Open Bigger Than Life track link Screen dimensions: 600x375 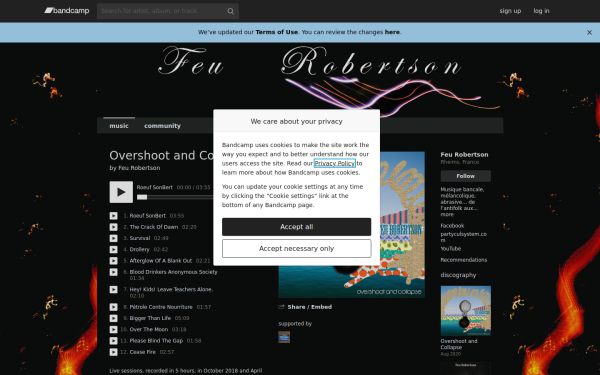(150, 318)
